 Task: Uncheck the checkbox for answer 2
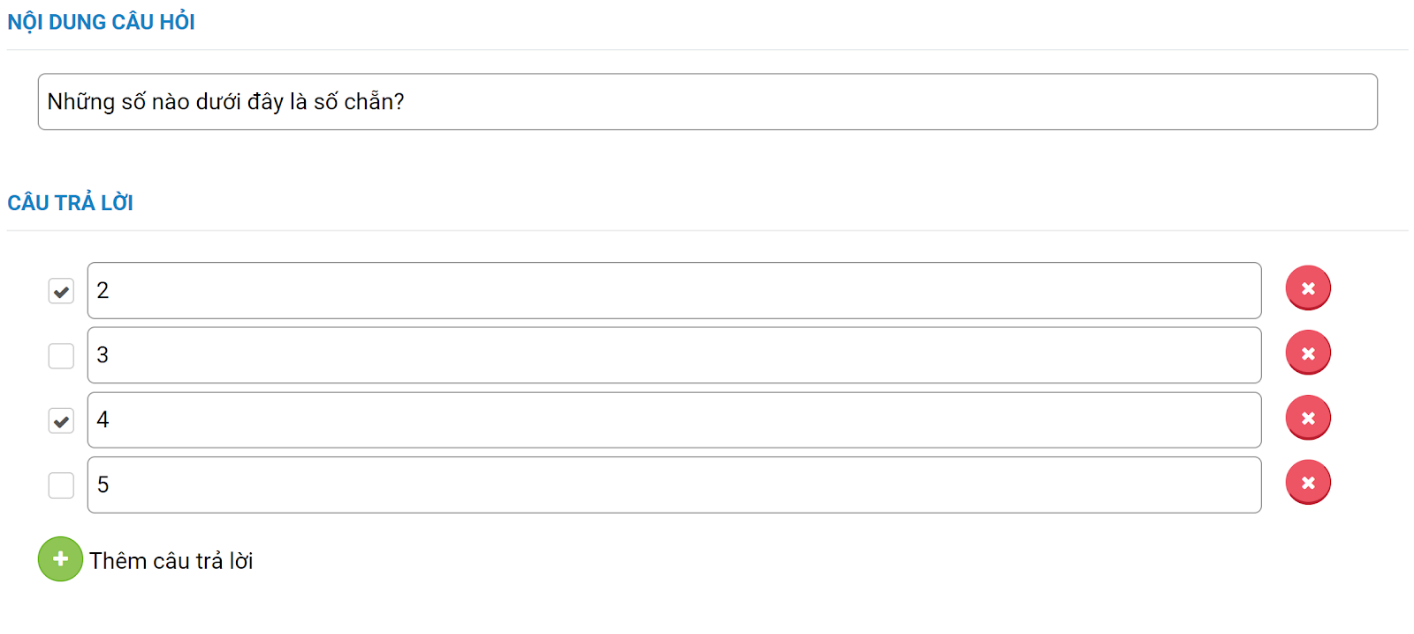click(x=61, y=291)
